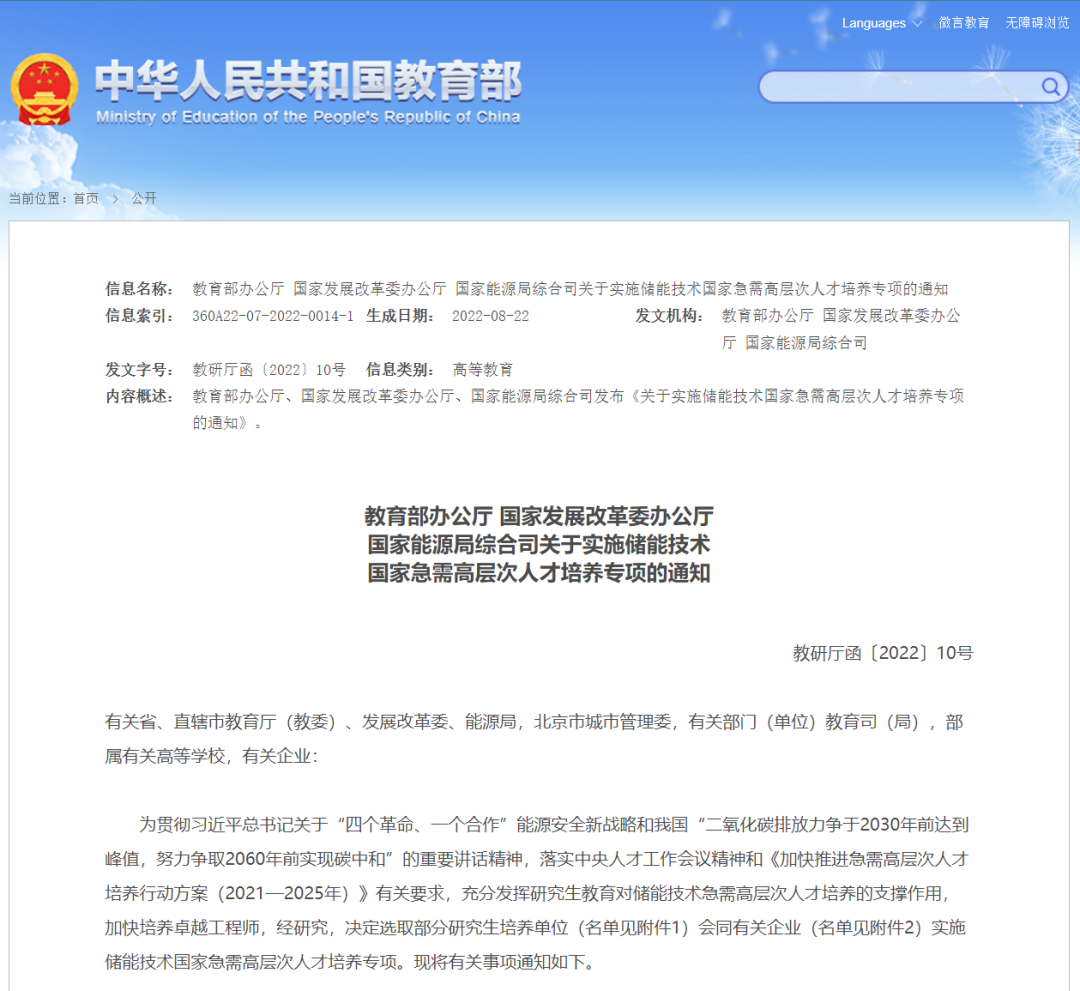Click the national emblem logo
The width and height of the screenshot is (1080, 991).
[44, 90]
